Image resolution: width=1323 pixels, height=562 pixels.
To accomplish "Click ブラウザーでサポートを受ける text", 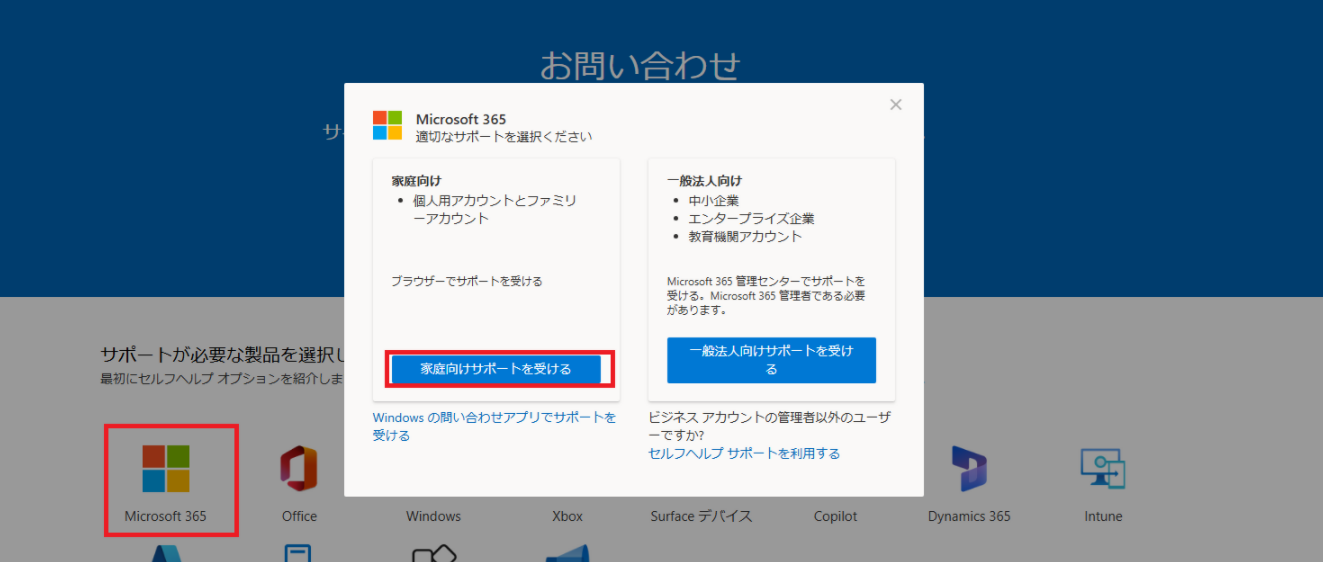I will click(x=467, y=281).
